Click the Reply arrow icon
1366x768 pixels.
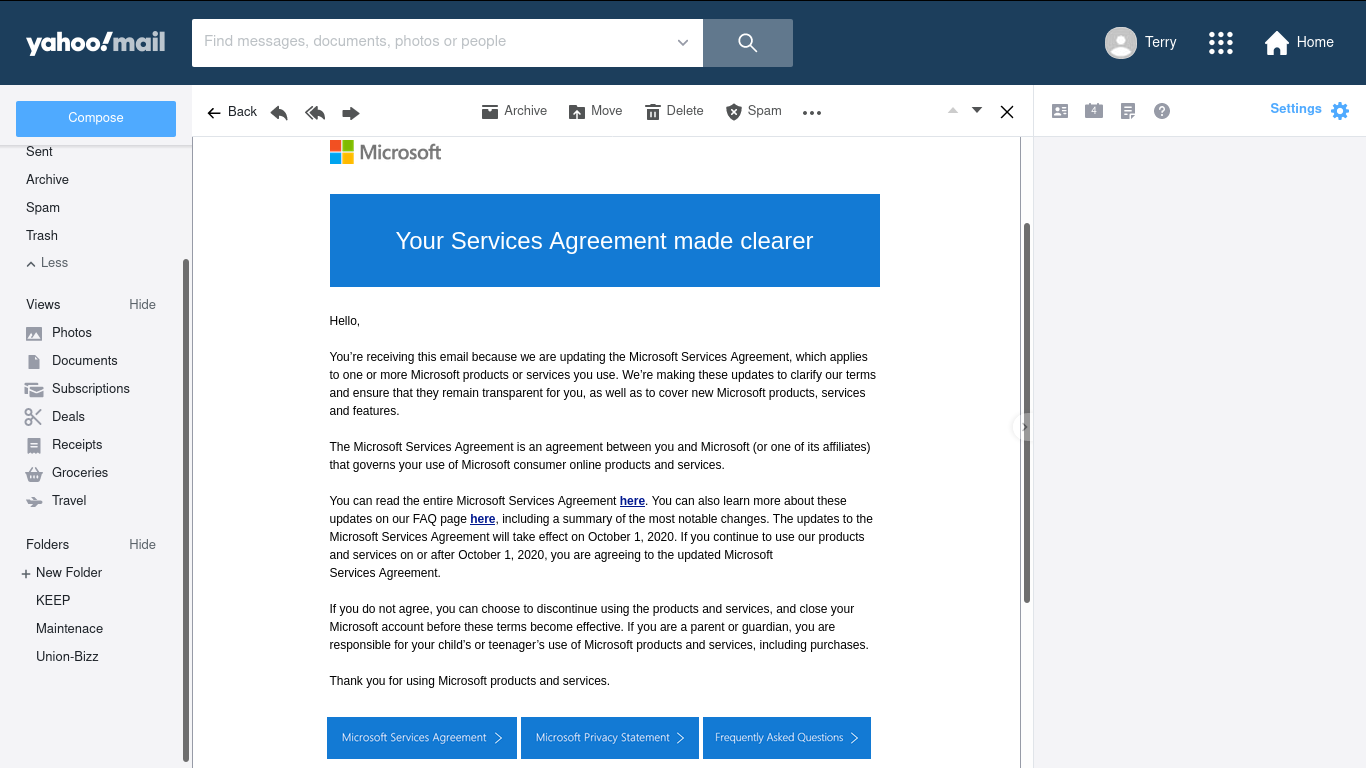[x=279, y=113]
